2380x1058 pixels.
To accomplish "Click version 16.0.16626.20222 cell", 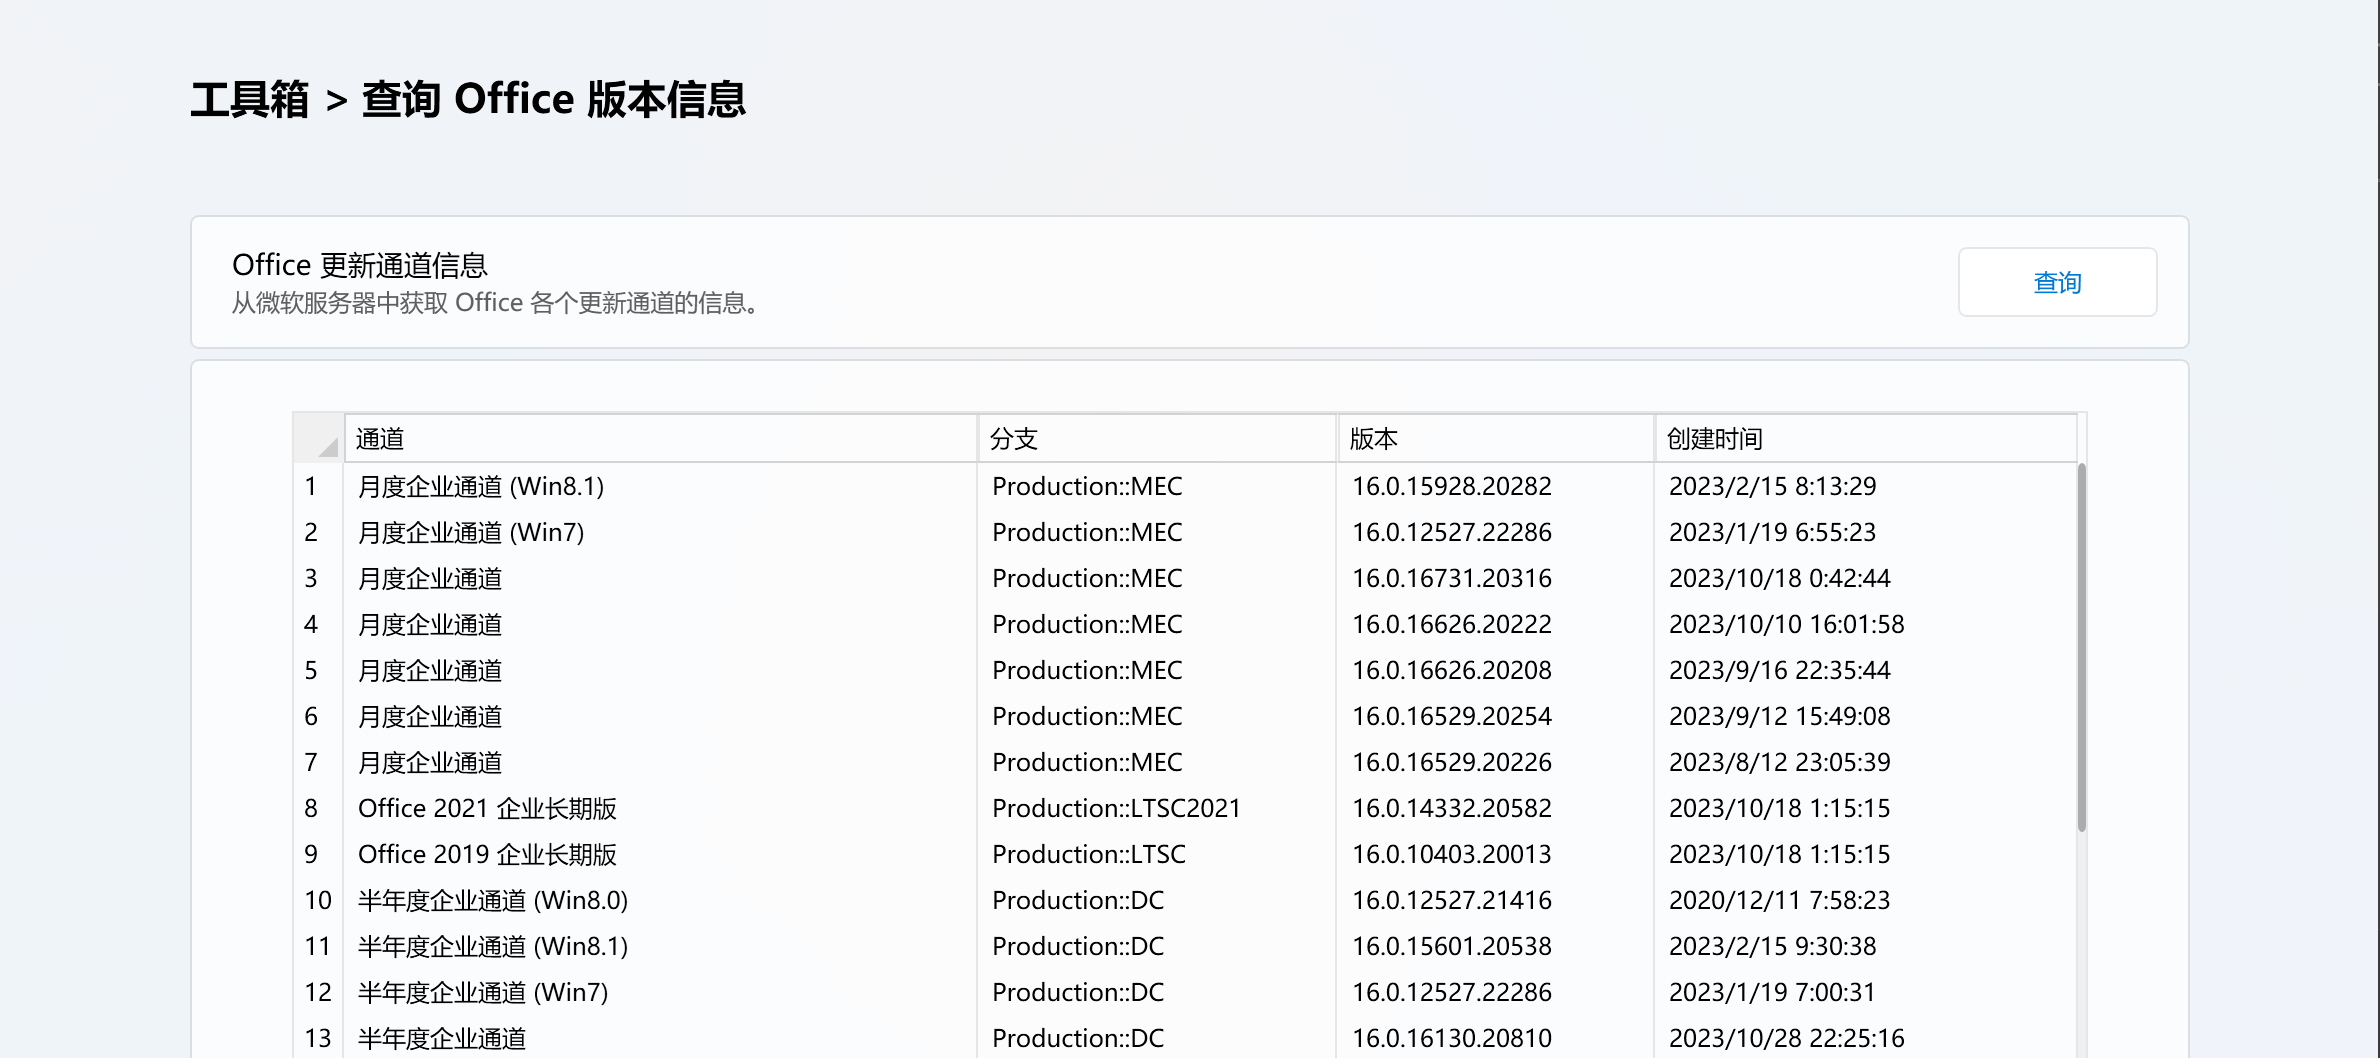I will (x=1496, y=624).
